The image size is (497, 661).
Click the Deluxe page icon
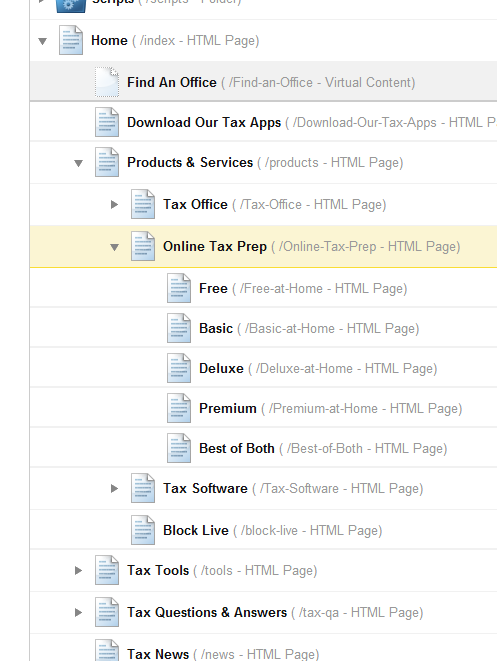coord(179,368)
